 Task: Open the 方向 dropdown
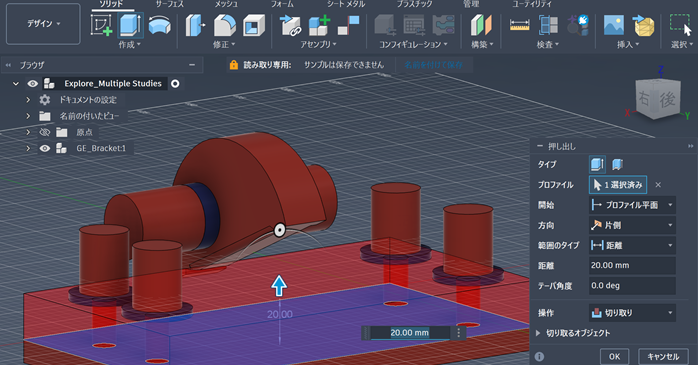point(632,225)
